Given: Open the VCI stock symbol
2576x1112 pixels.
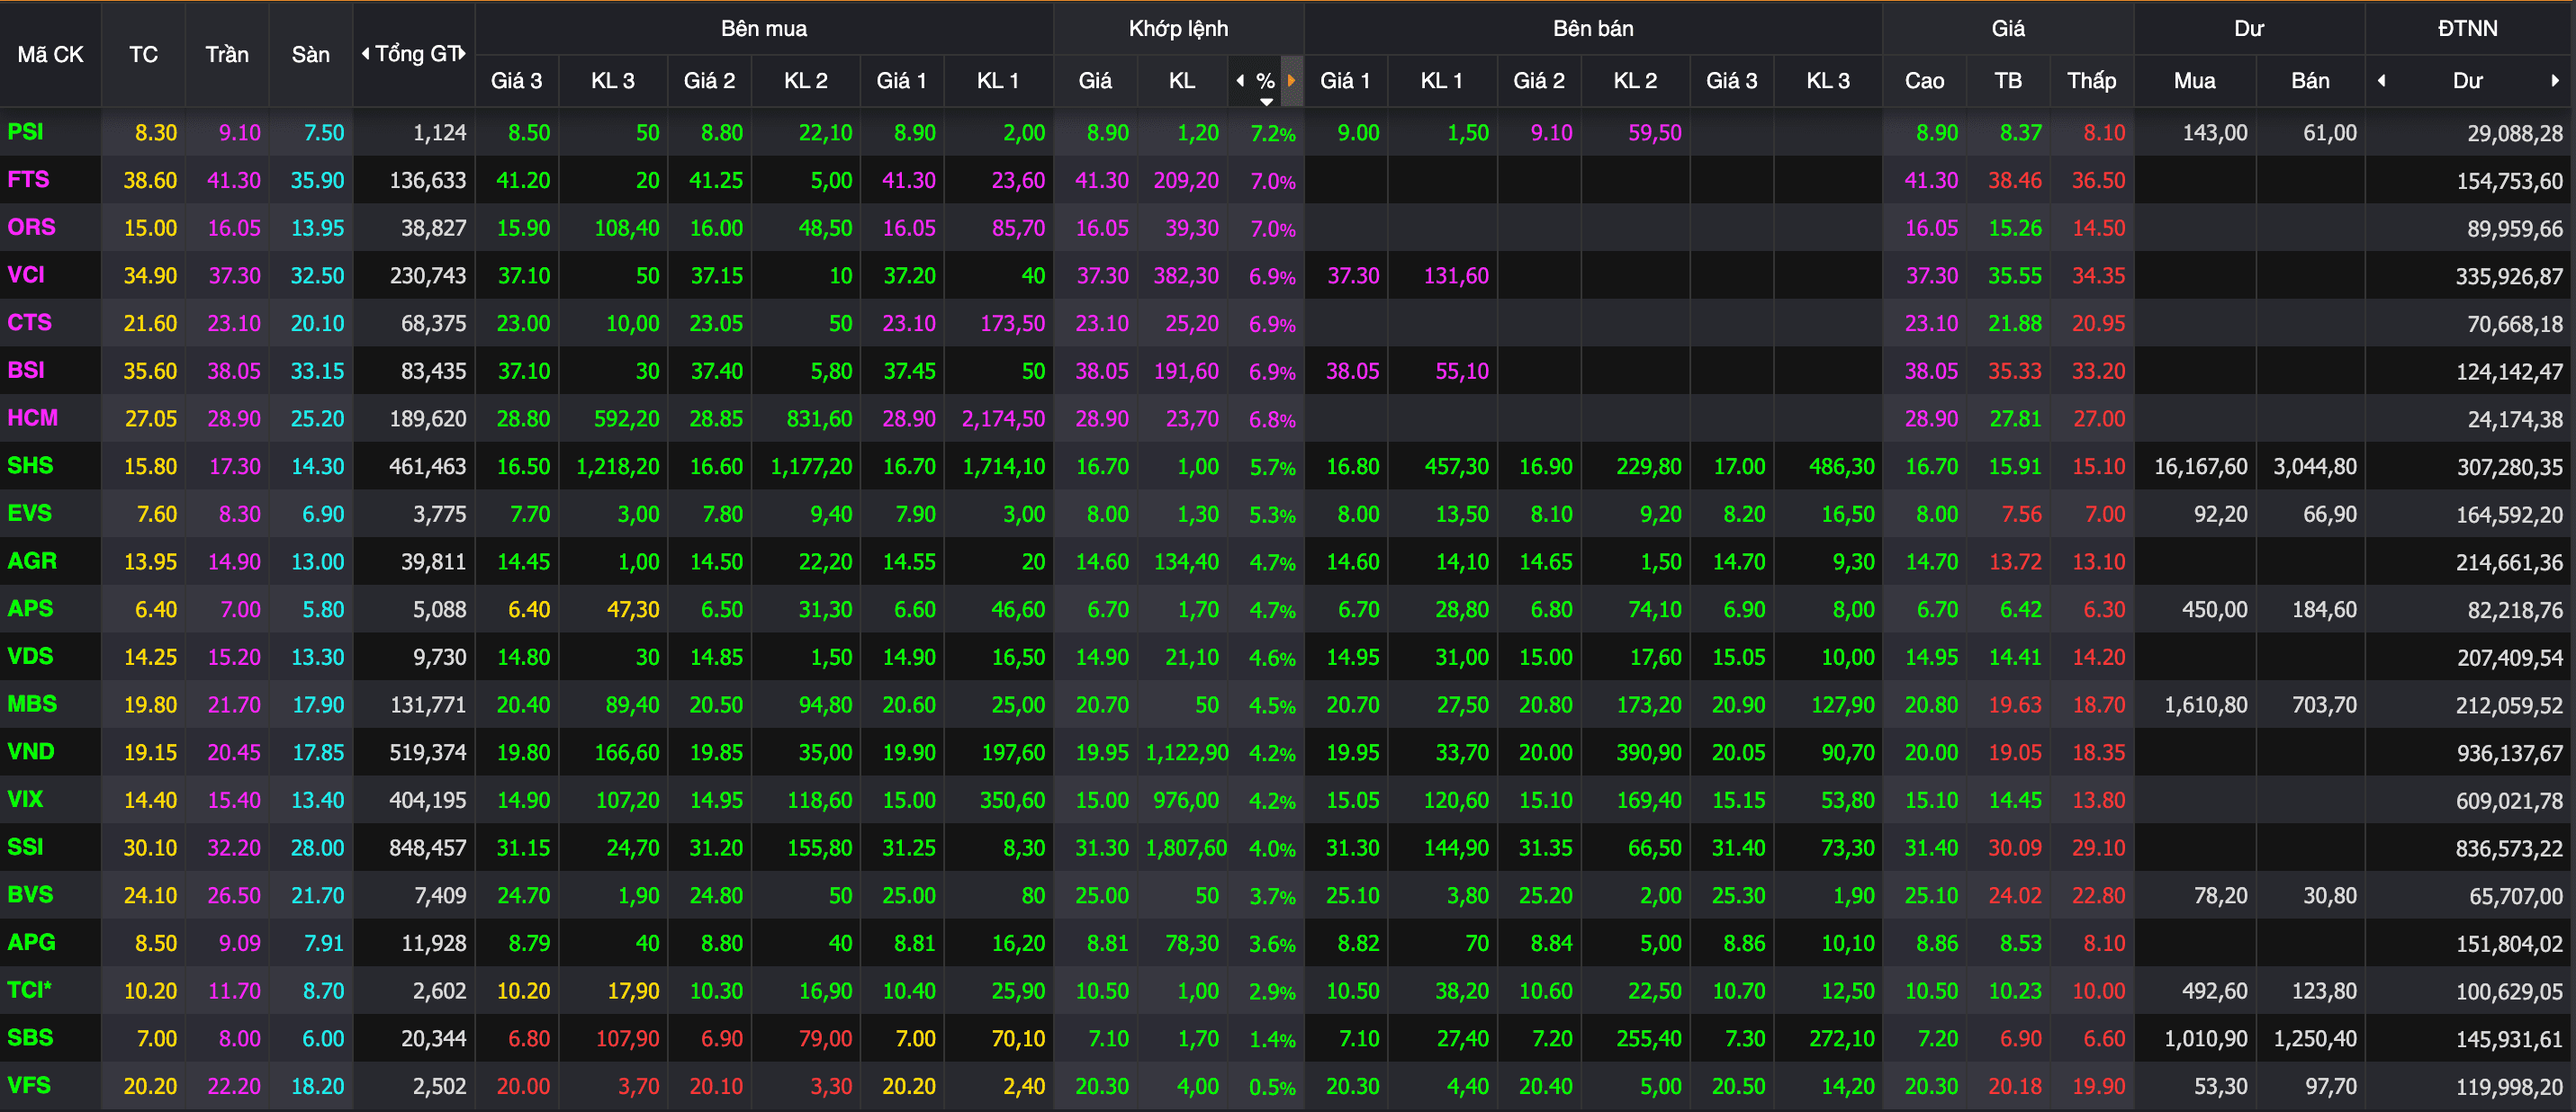Looking at the screenshot, I should pyautogui.click(x=26, y=275).
